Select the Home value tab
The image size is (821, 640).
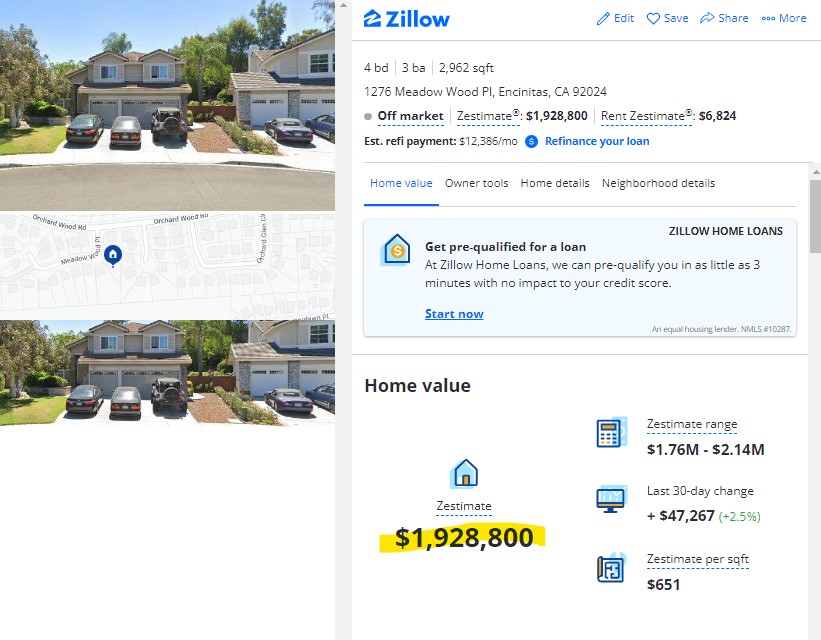click(x=401, y=183)
